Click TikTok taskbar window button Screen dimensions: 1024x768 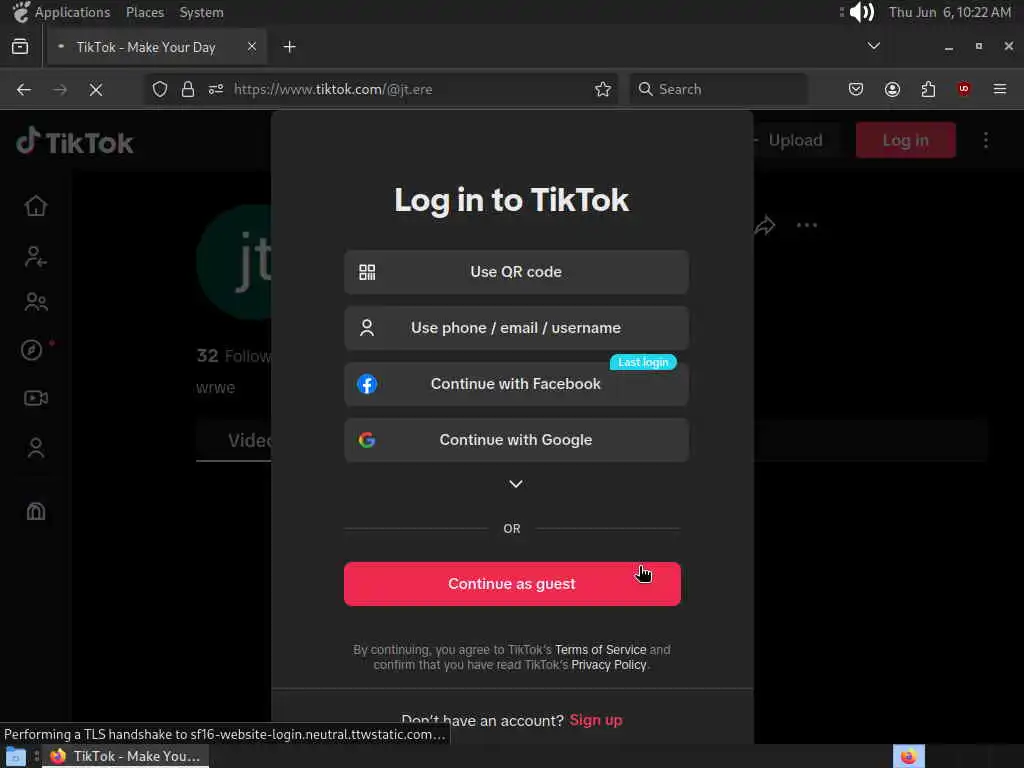126,756
